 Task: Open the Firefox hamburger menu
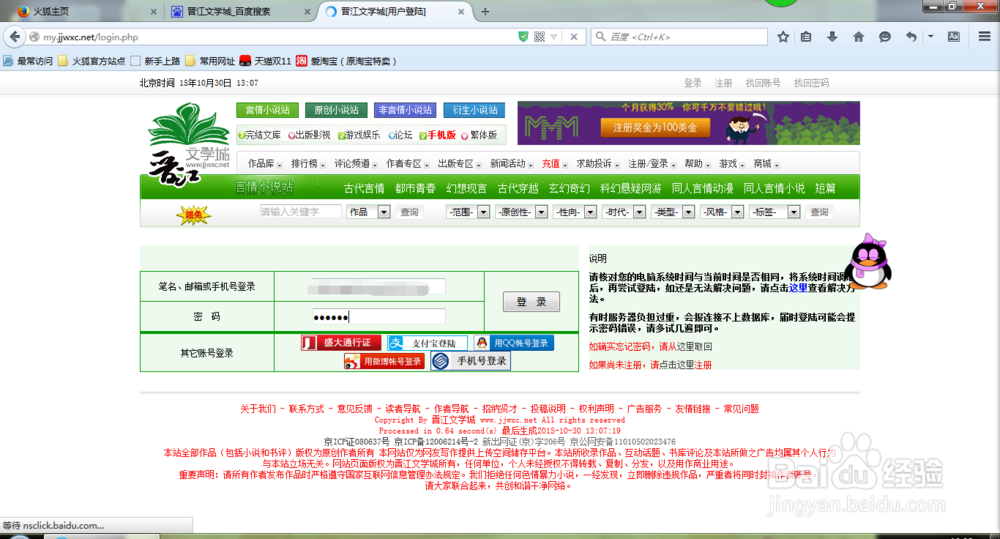pos(985,37)
